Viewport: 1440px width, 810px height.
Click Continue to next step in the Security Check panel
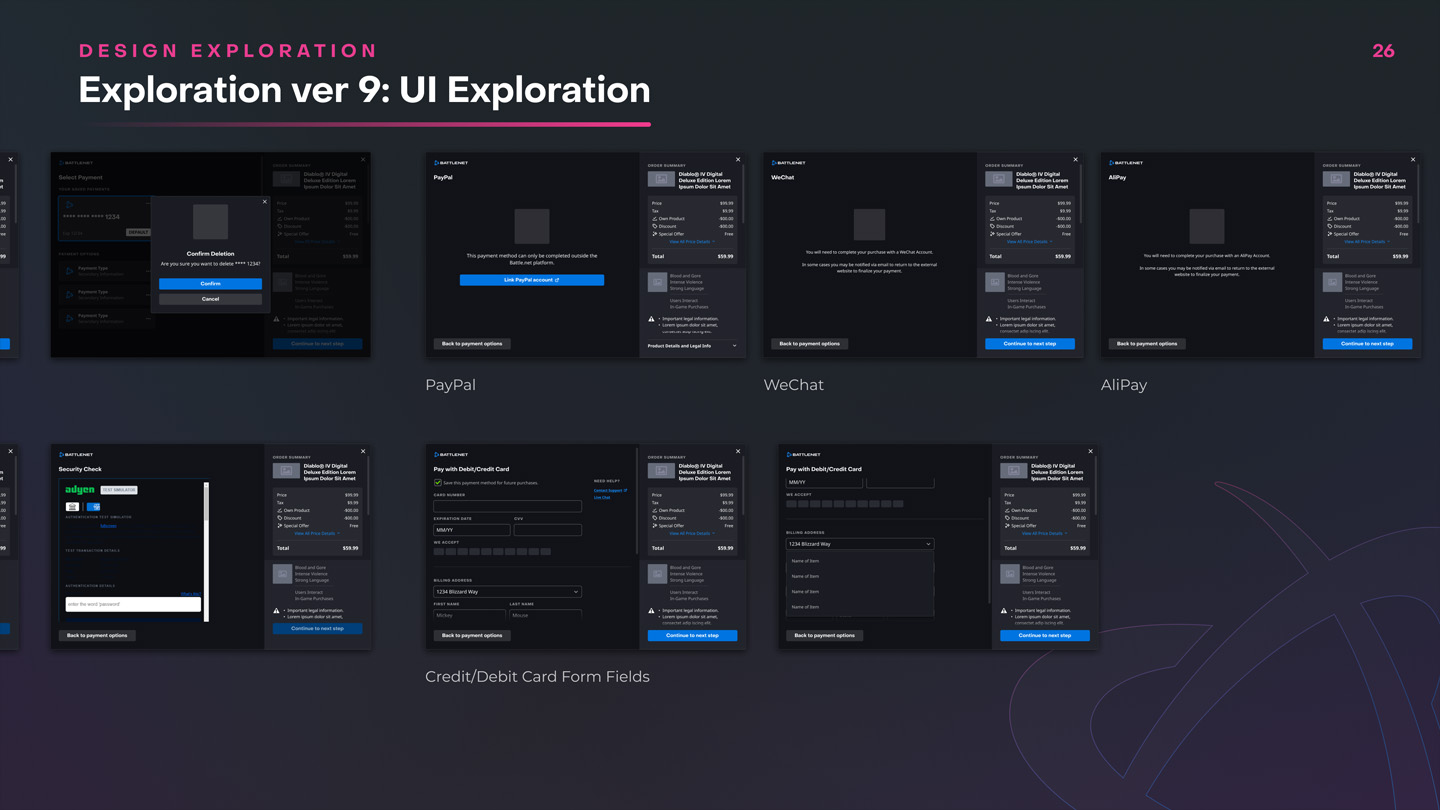tap(317, 628)
